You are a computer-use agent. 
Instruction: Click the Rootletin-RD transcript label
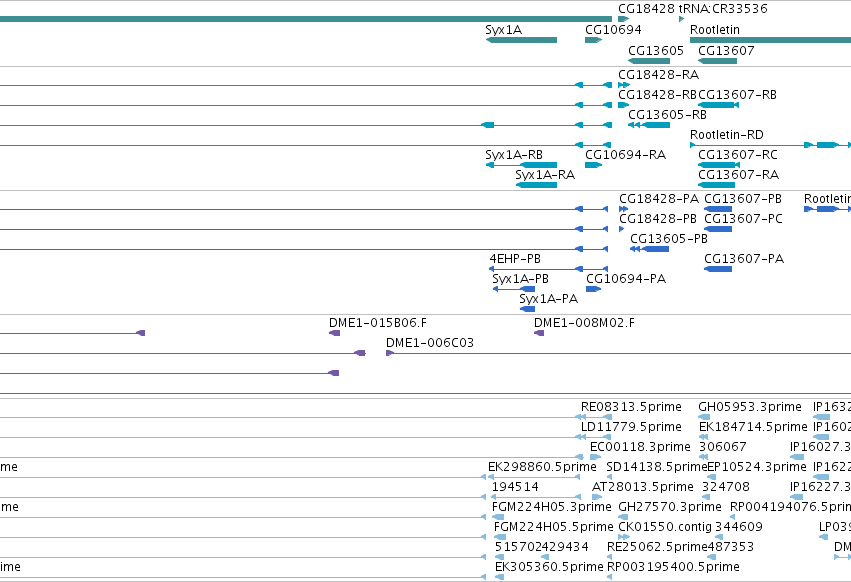tap(726, 135)
